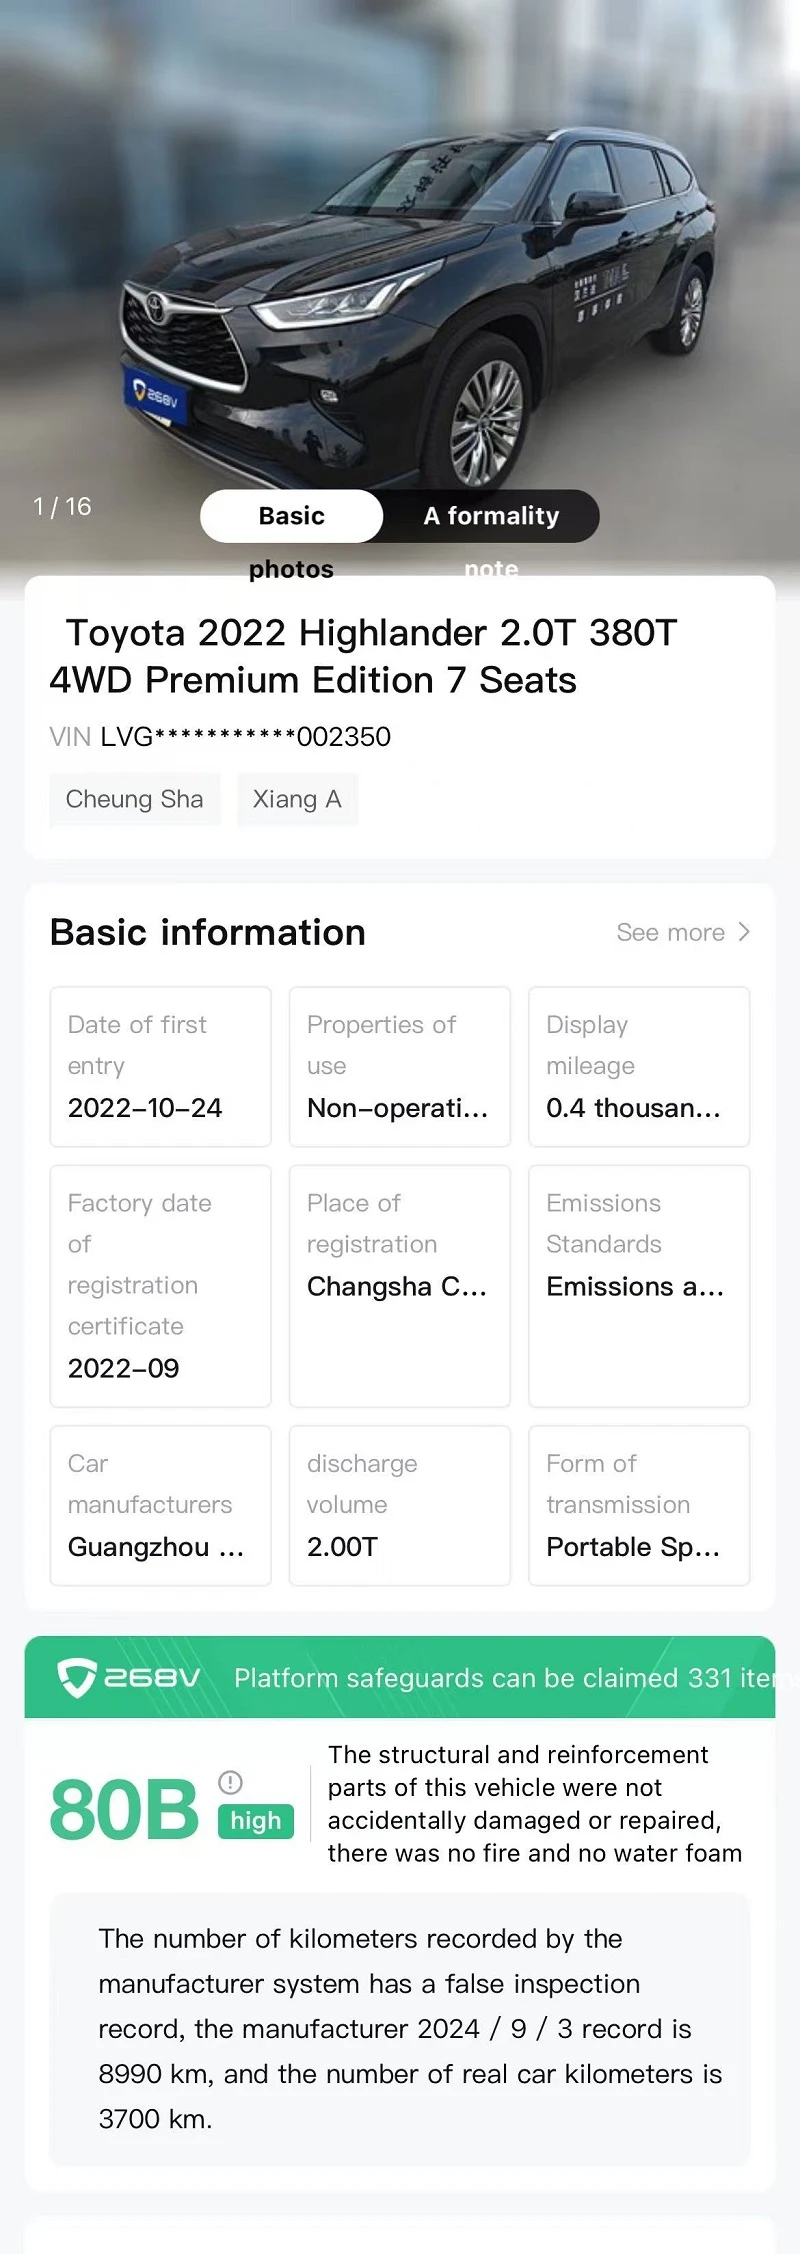Select the Xiang A tag
Image resolution: width=800 pixels, height=2254 pixels.
point(297,799)
